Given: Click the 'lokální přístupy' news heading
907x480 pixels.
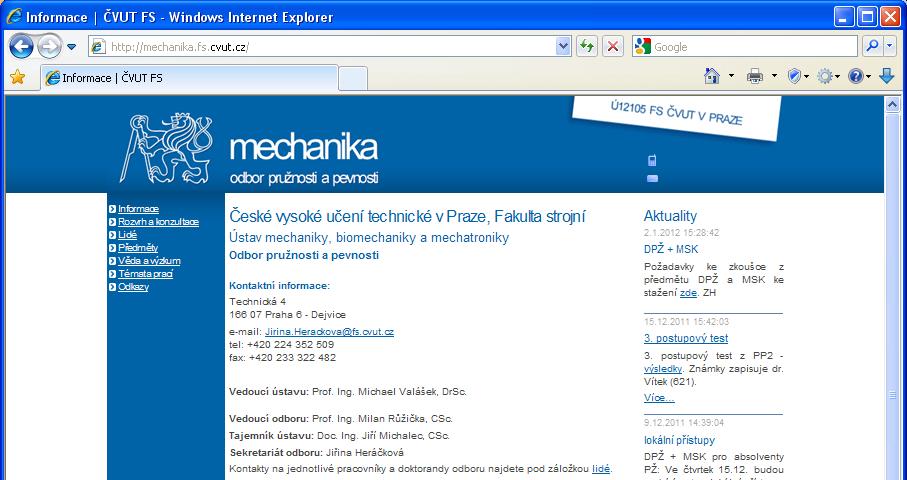Looking at the screenshot, I should tap(679, 440).
